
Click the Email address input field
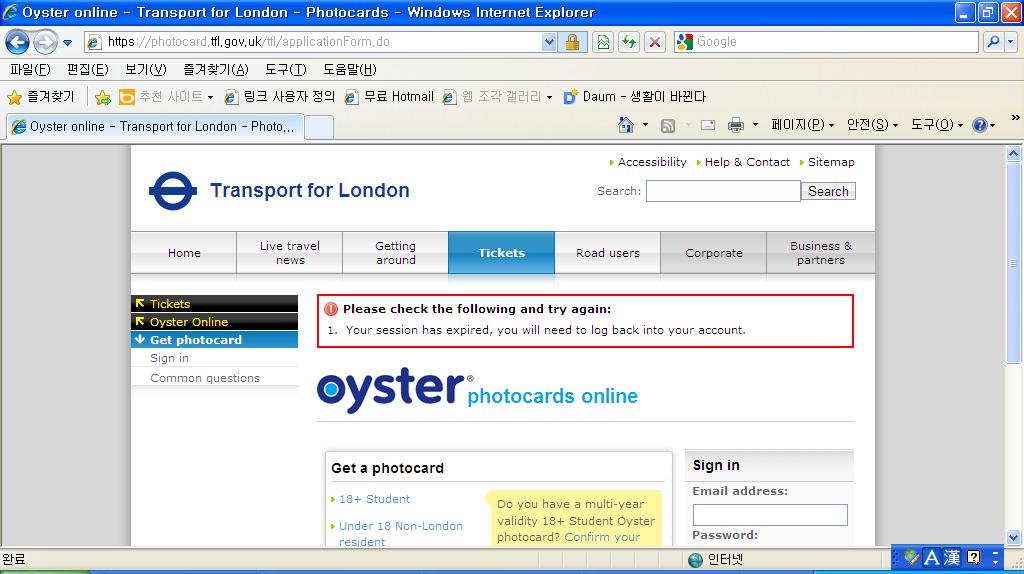point(770,515)
